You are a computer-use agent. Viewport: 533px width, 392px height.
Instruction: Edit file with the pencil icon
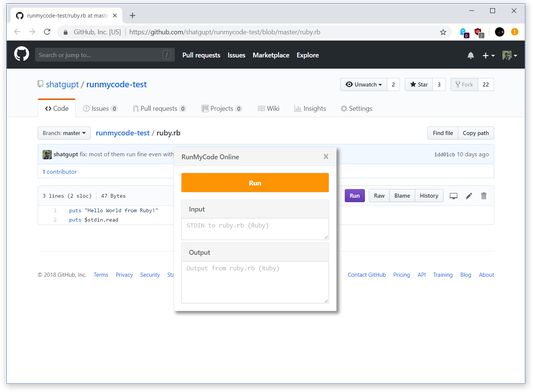(469, 196)
